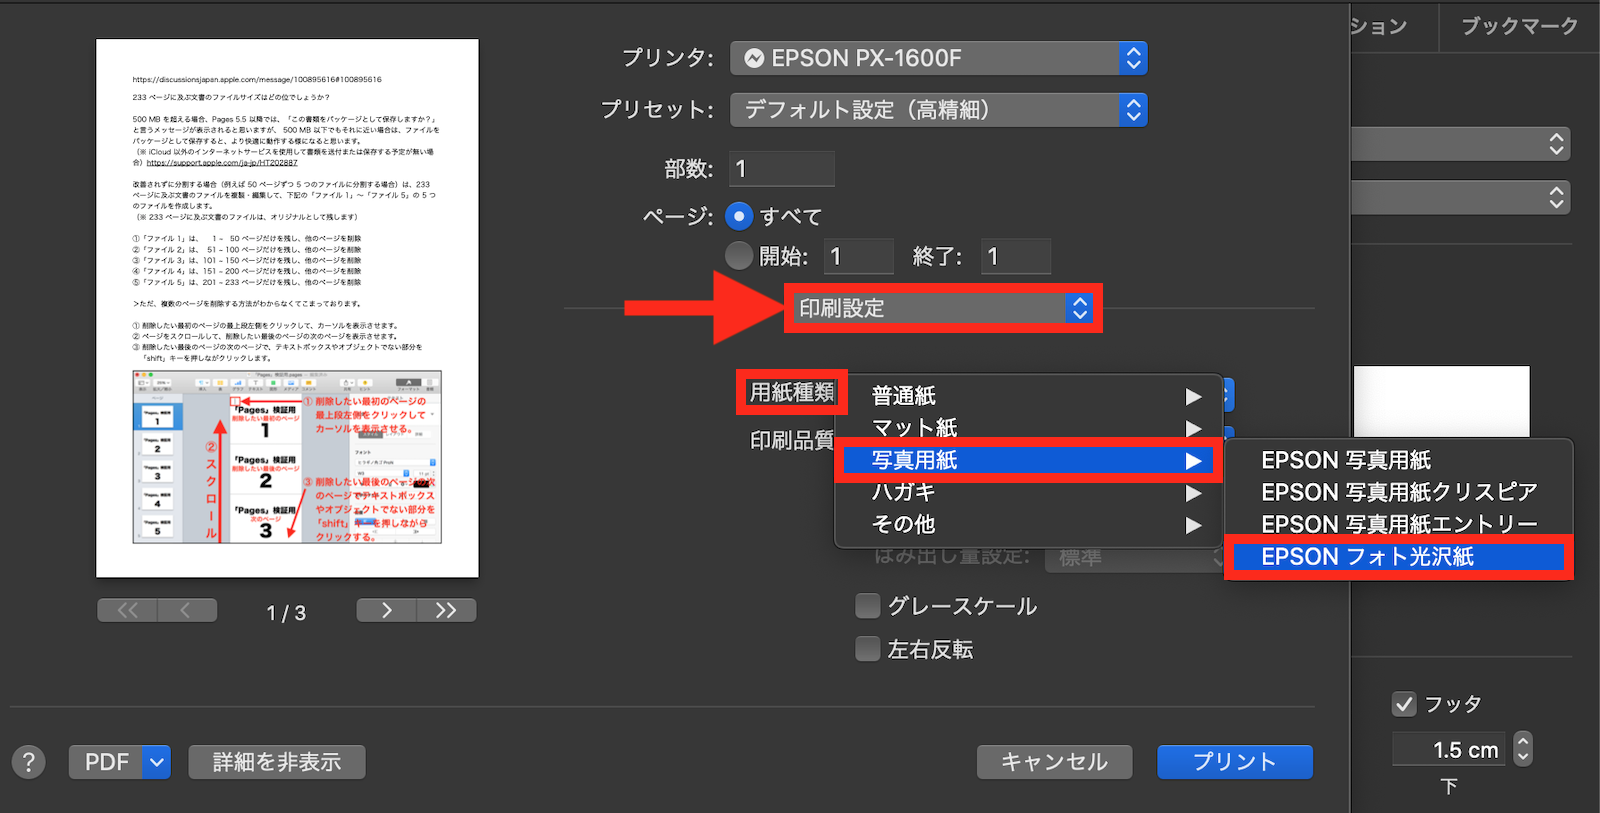Image resolution: width=1600 pixels, height=813 pixels.
Task: Select EPSON 写真用紙 submenu item
Action: point(1398,460)
